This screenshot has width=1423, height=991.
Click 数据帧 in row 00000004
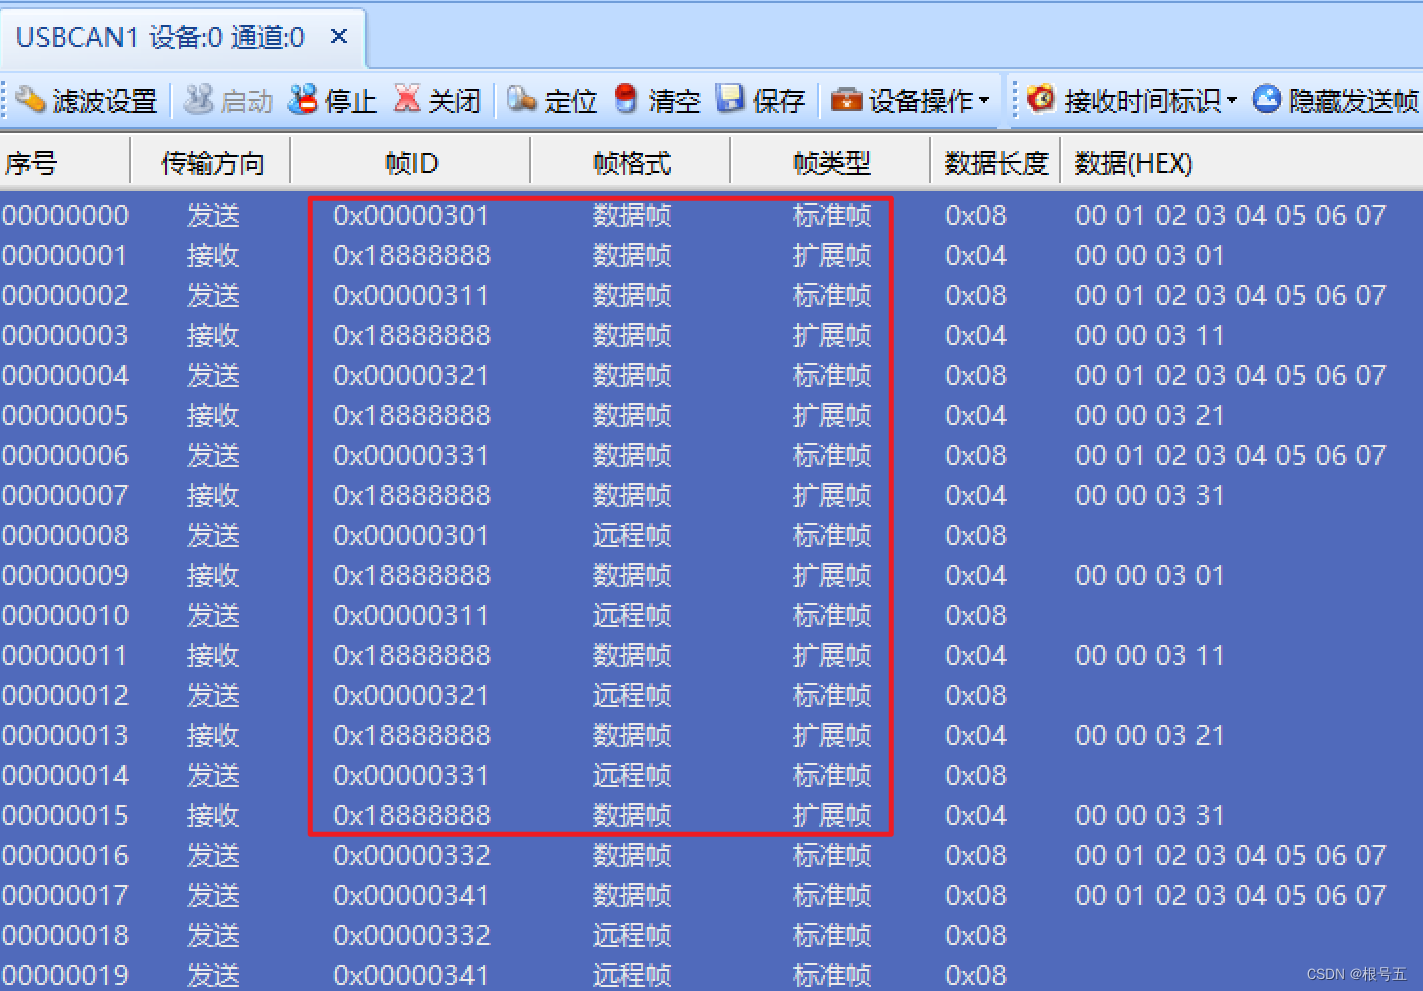tap(632, 375)
